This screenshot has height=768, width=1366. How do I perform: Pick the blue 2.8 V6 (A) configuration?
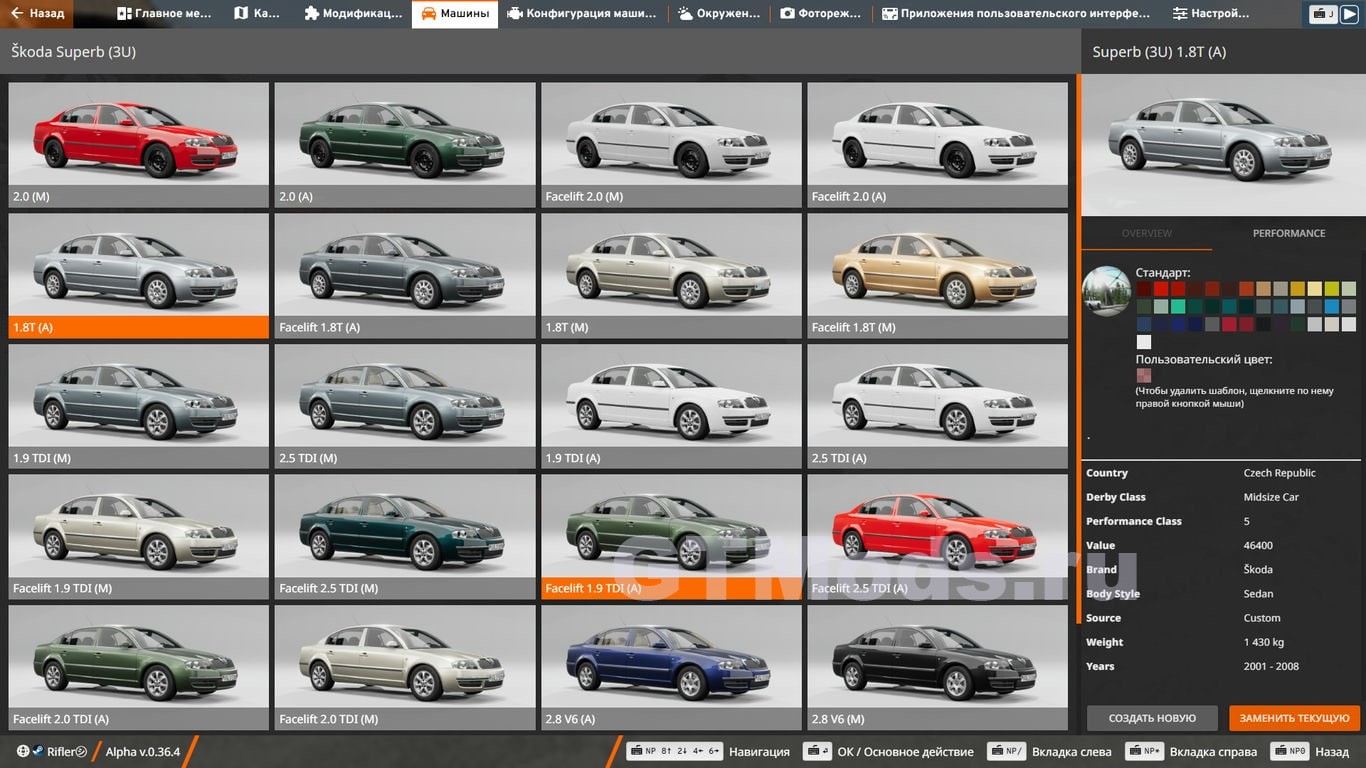point(671,667)
